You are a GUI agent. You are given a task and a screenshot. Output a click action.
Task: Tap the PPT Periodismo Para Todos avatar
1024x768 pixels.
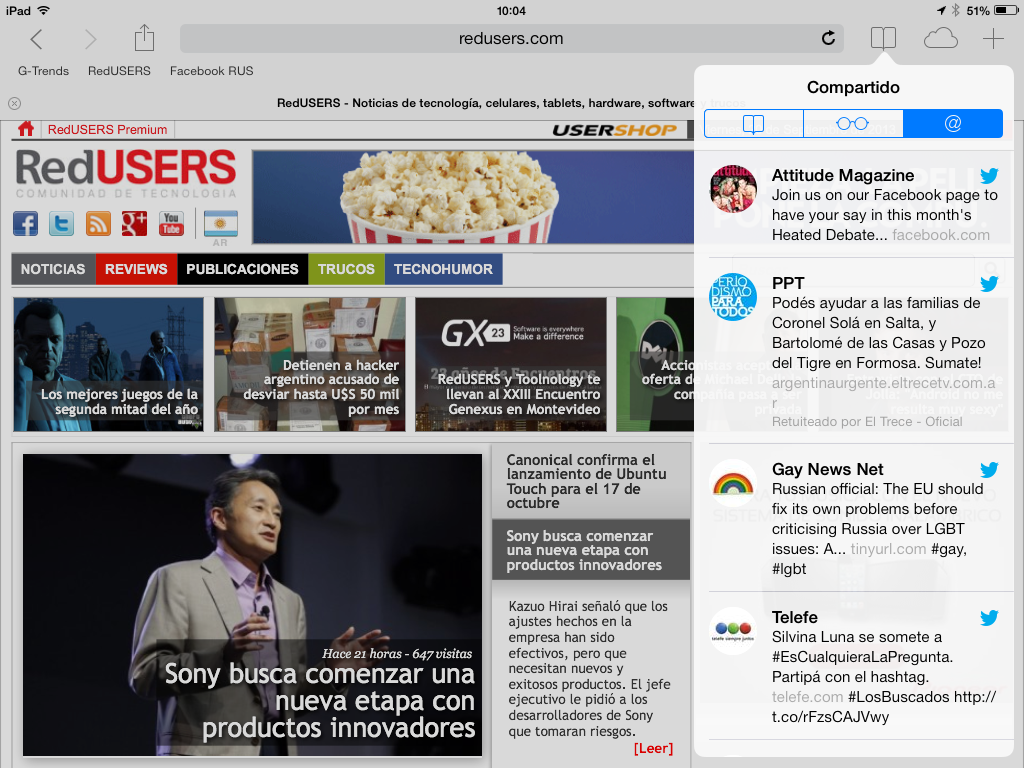click(x=733, y=296)
